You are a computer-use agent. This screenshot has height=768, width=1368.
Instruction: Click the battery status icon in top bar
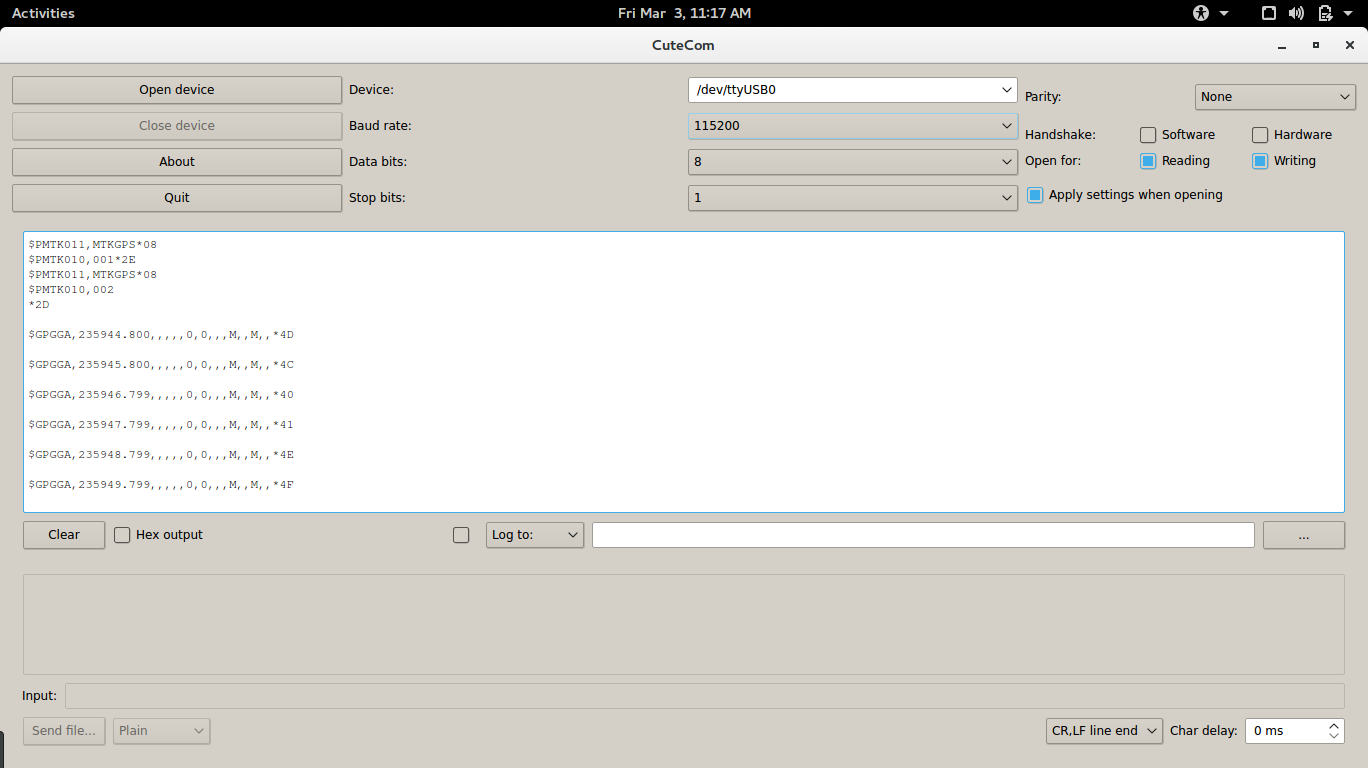(x=1325, y=13)
